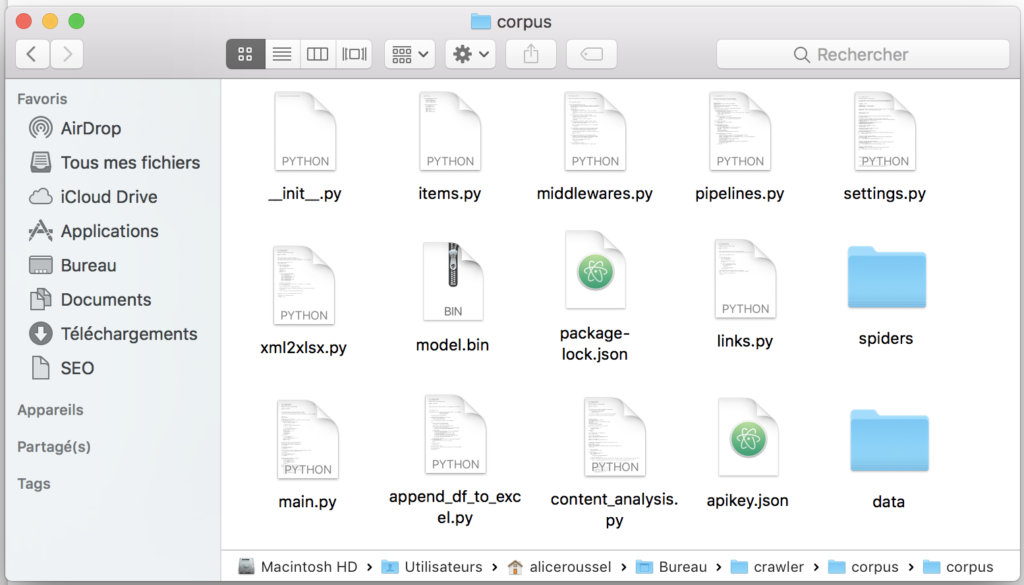Switch to icon view mode
The width and height of the screenshot is (1024, 585).
(x=246, y=54)
